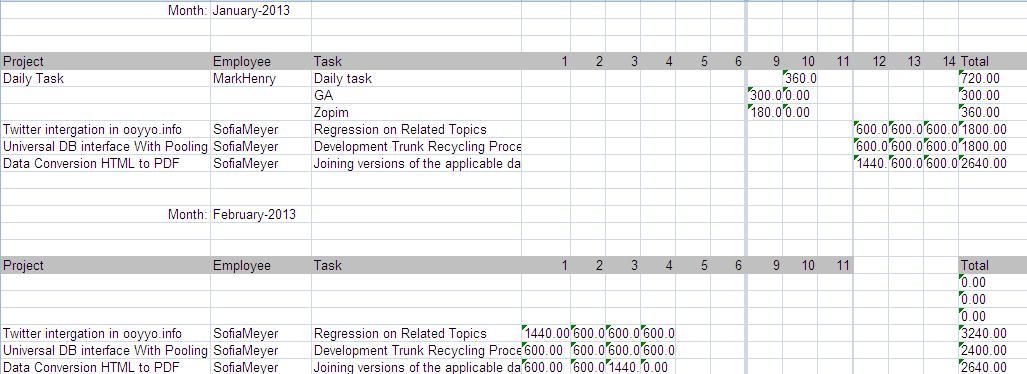Viewport: 1027px width, 374px height.
Task: Select the 2400.00 total cell
Action: point(992,350)
